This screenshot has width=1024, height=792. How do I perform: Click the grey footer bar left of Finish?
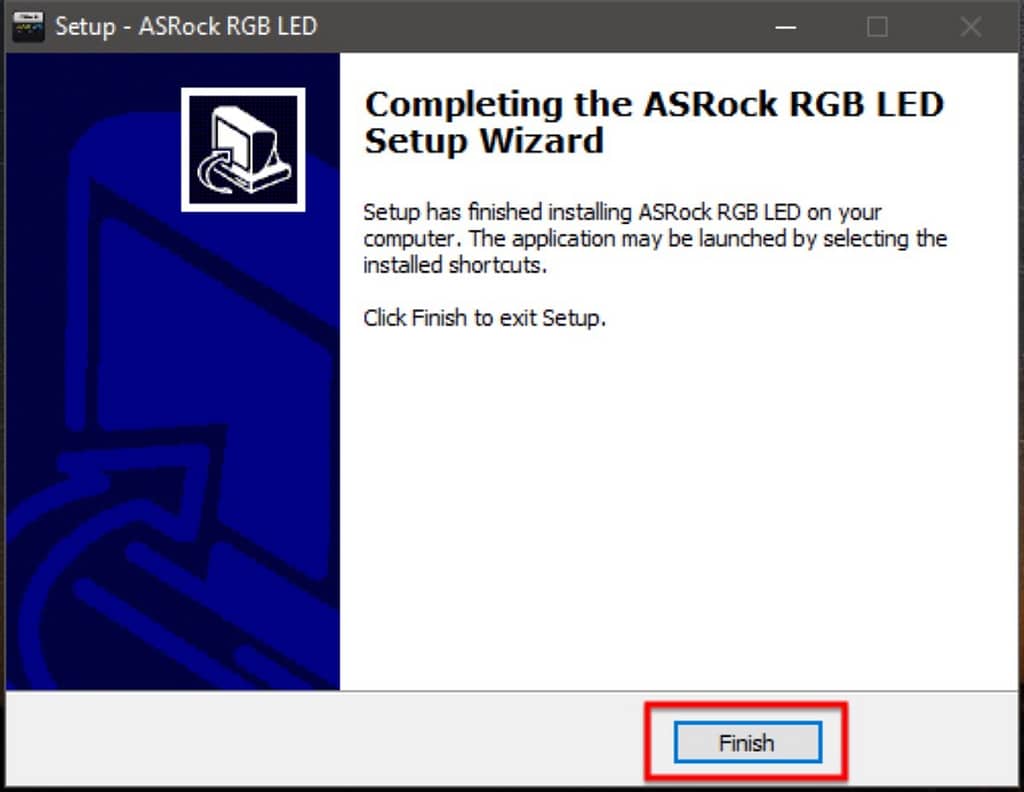pyautogui.click(x=327, y=739)
